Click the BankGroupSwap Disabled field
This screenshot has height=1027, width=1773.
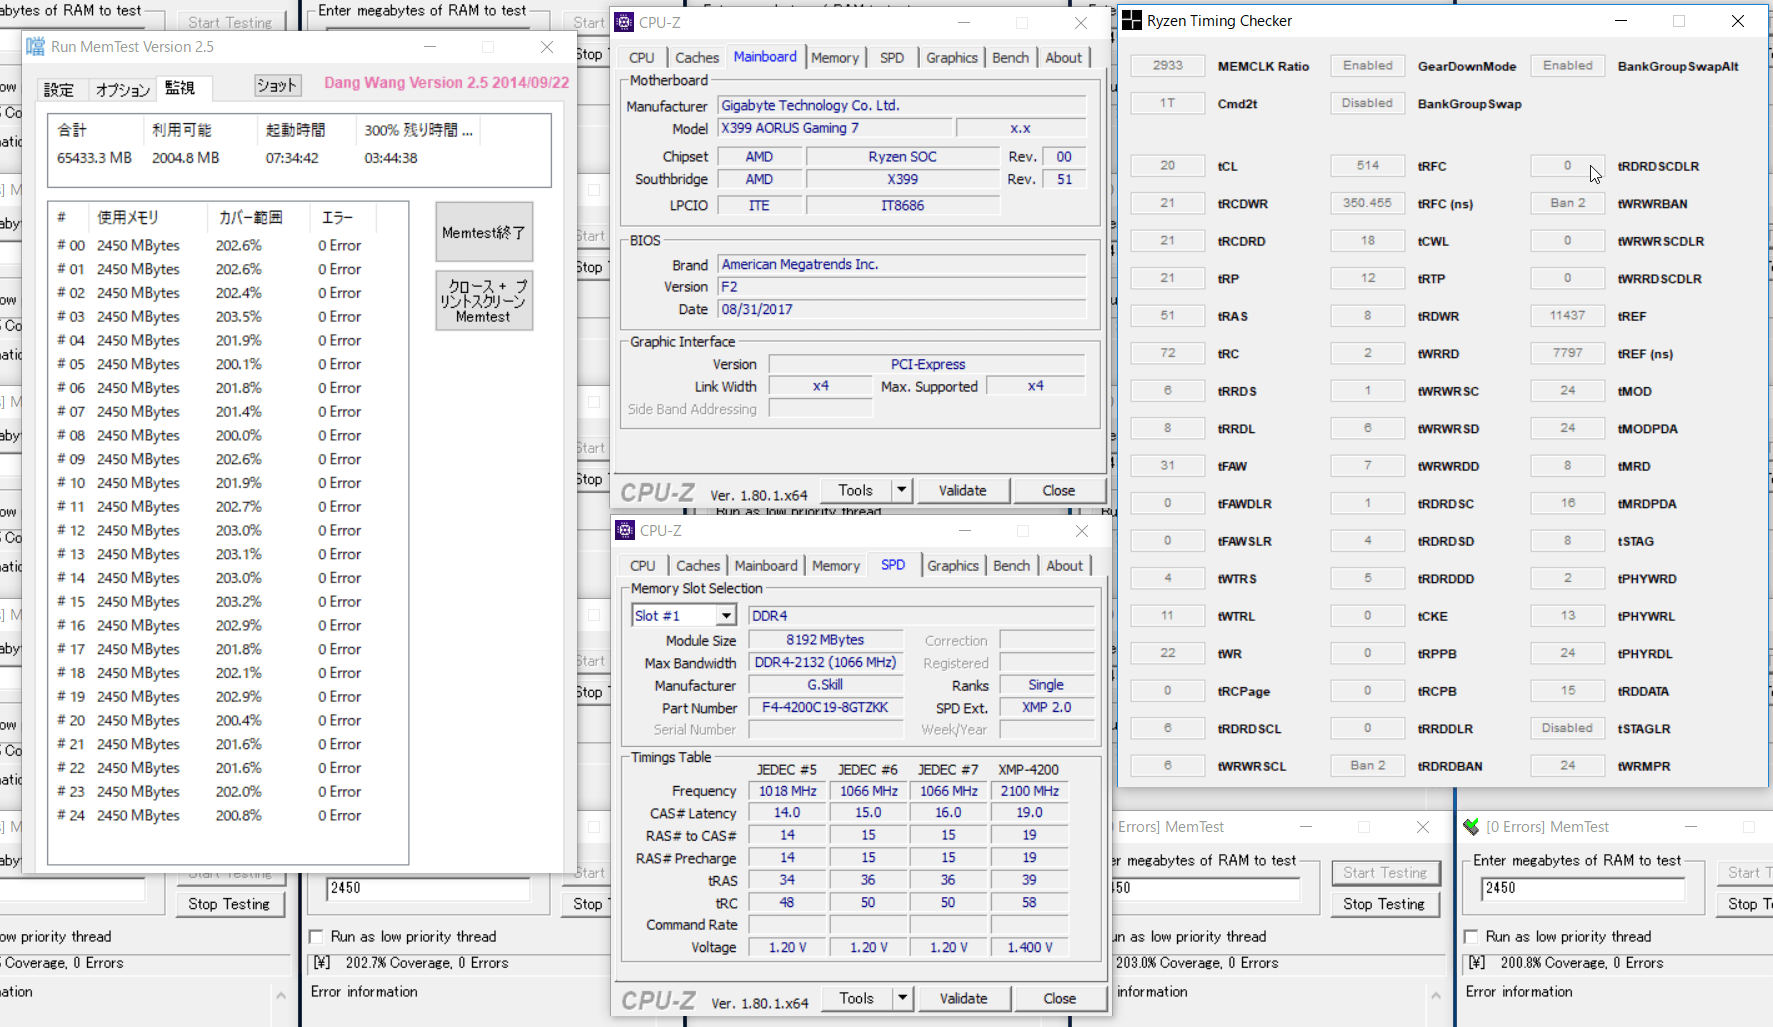(1367, 103)
